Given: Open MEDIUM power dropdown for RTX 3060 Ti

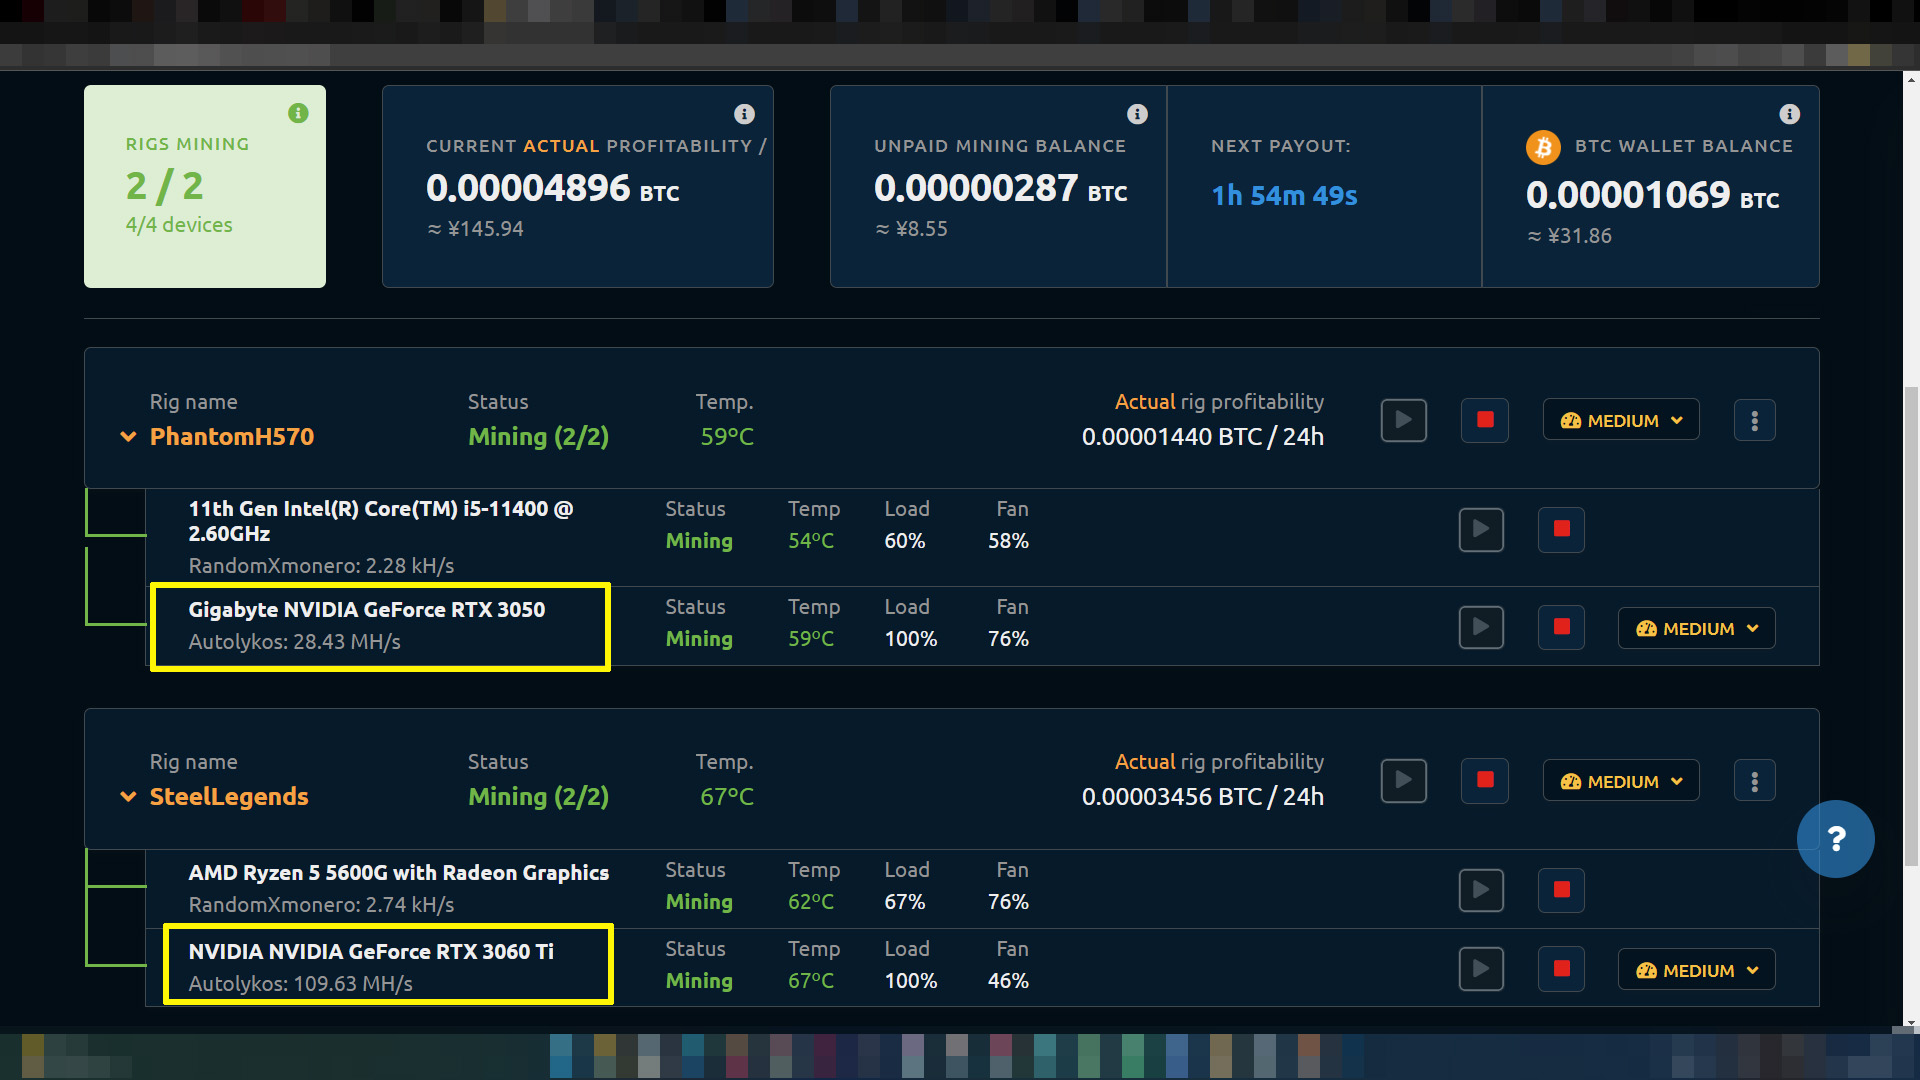Looking at the screenshot, I should coord(1697,970).
